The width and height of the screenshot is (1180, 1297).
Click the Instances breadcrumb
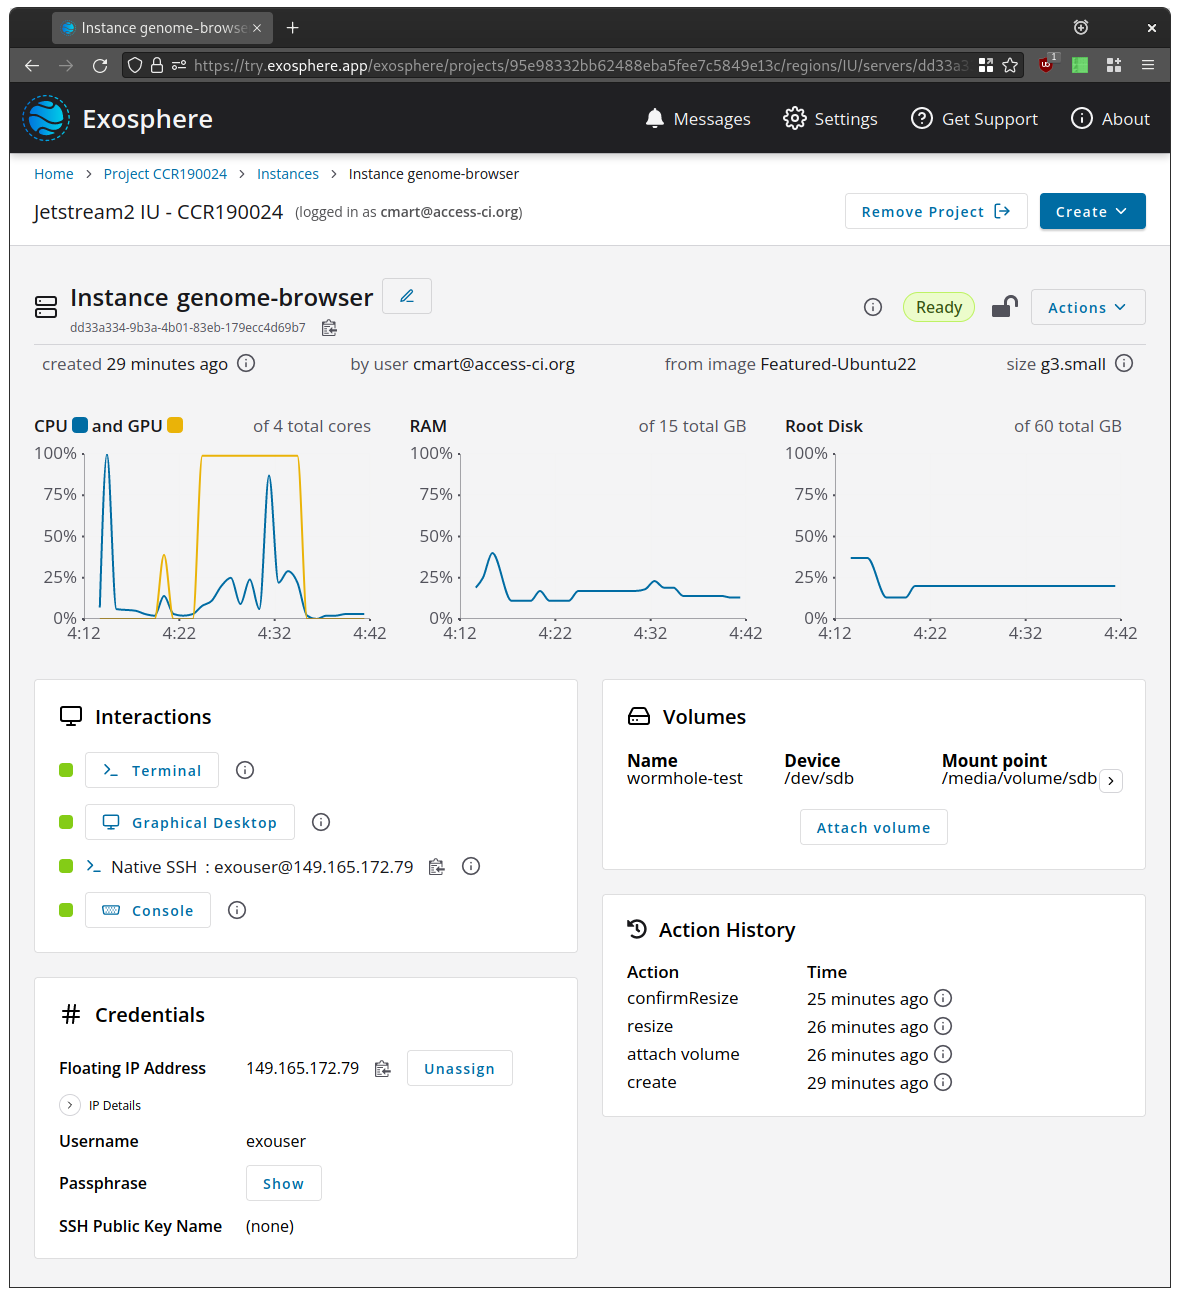tap(288, 174)
